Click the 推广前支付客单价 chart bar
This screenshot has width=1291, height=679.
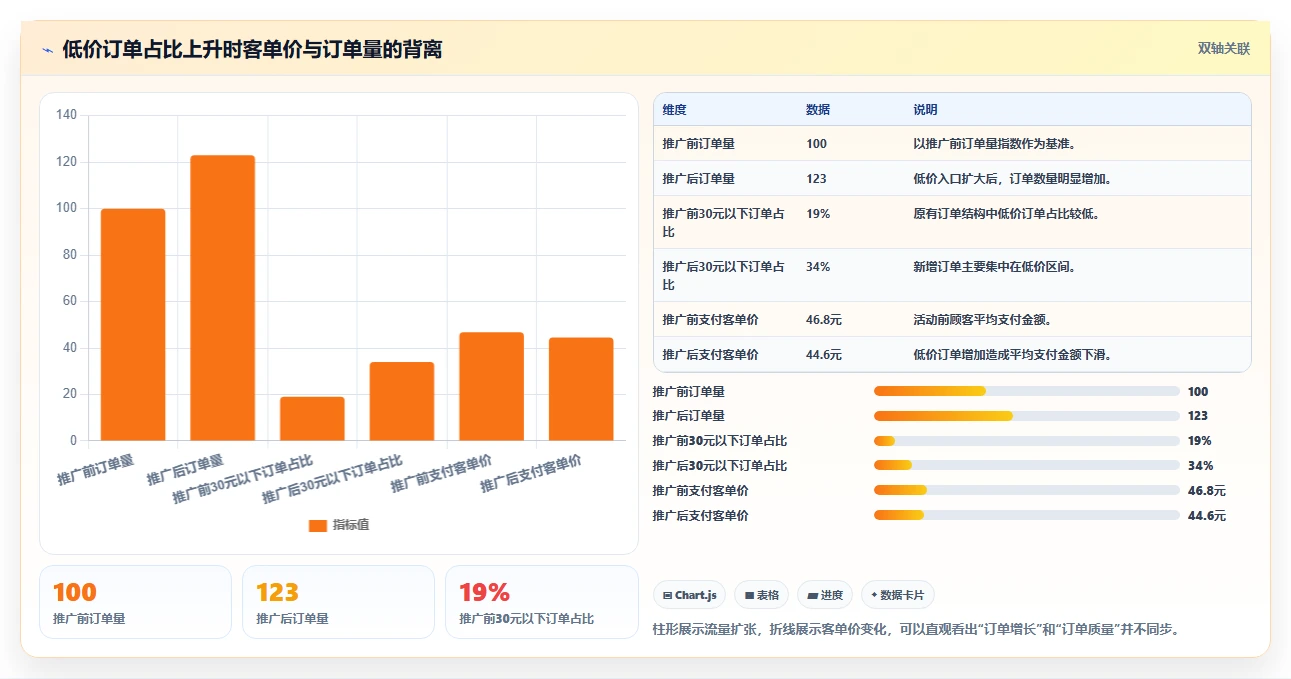pyautogui.click(x=491, y=386)
